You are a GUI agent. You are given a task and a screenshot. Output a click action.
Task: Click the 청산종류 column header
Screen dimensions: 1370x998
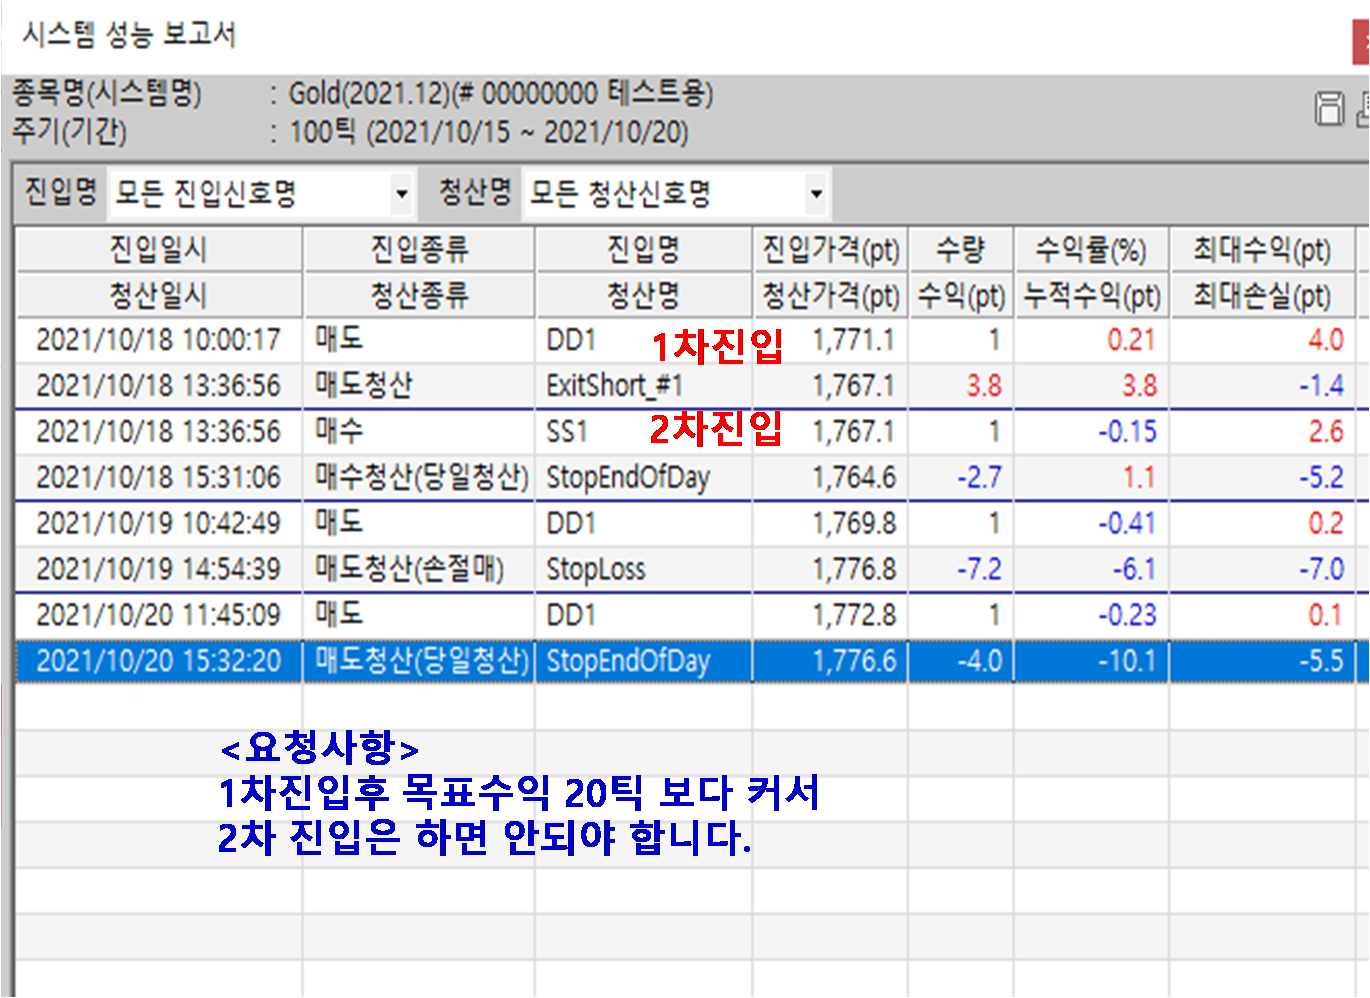coord(418,296)
